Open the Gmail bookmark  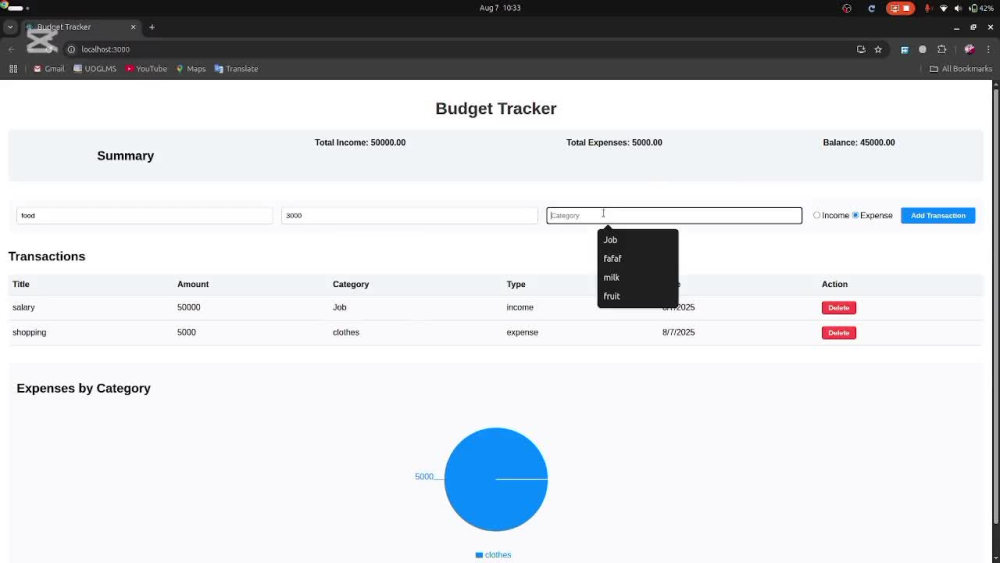pos(49,68)
